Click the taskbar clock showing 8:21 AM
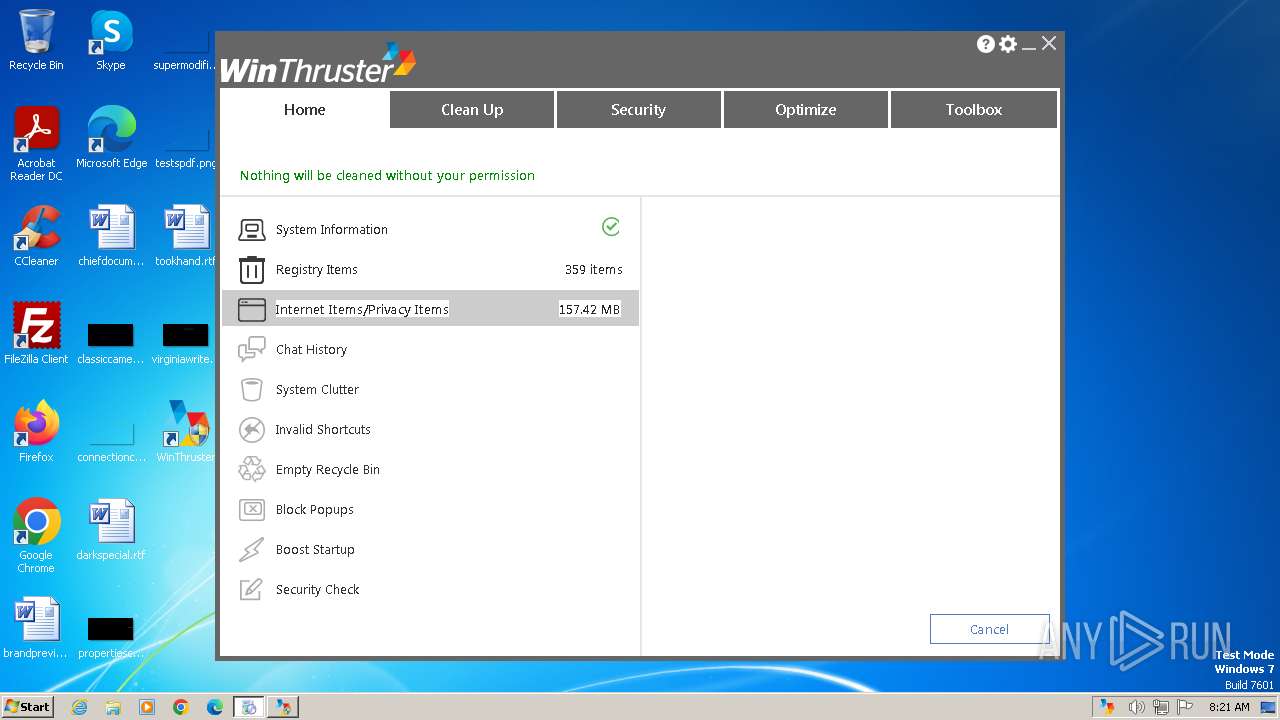The image size is (1280, 720). coord(1229,707)
